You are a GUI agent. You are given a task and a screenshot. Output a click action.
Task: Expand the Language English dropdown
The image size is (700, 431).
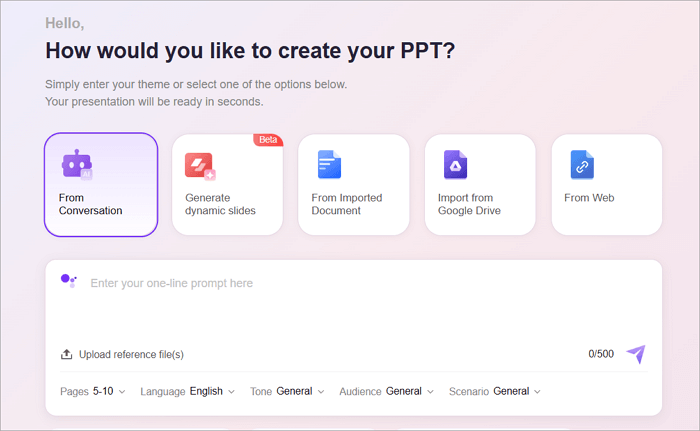point(187,391)
